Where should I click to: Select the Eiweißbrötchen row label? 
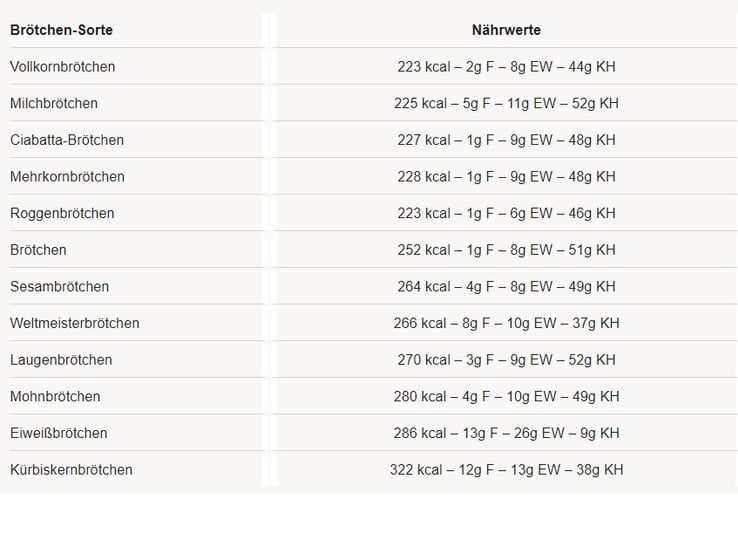point(58,433)
